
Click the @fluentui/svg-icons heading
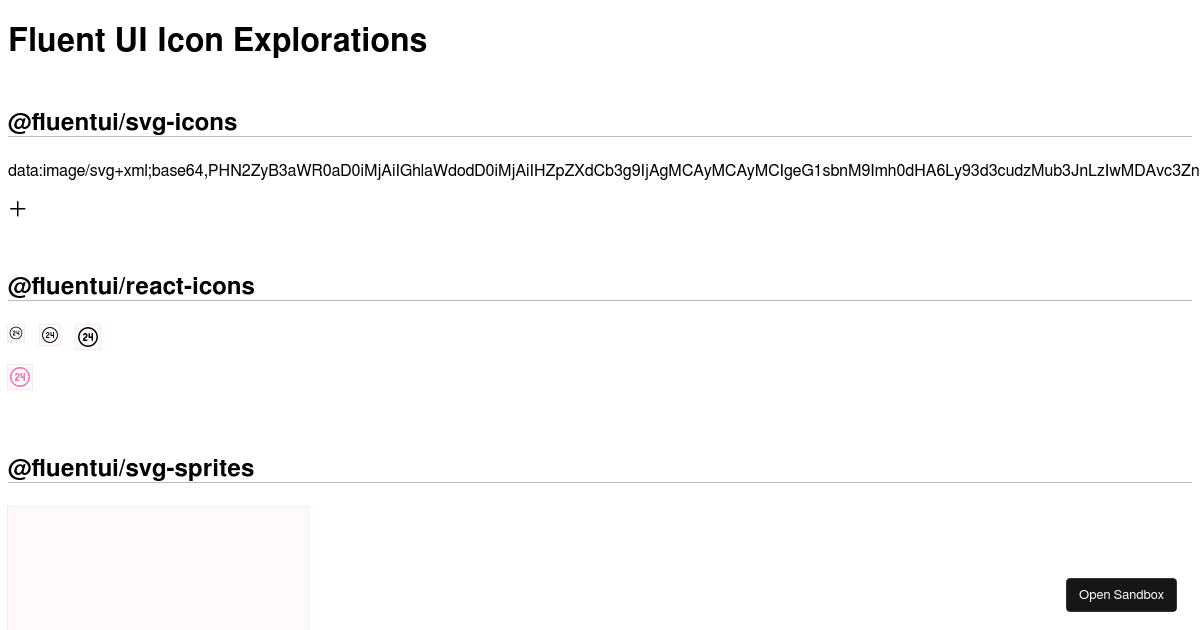[122, 122]
